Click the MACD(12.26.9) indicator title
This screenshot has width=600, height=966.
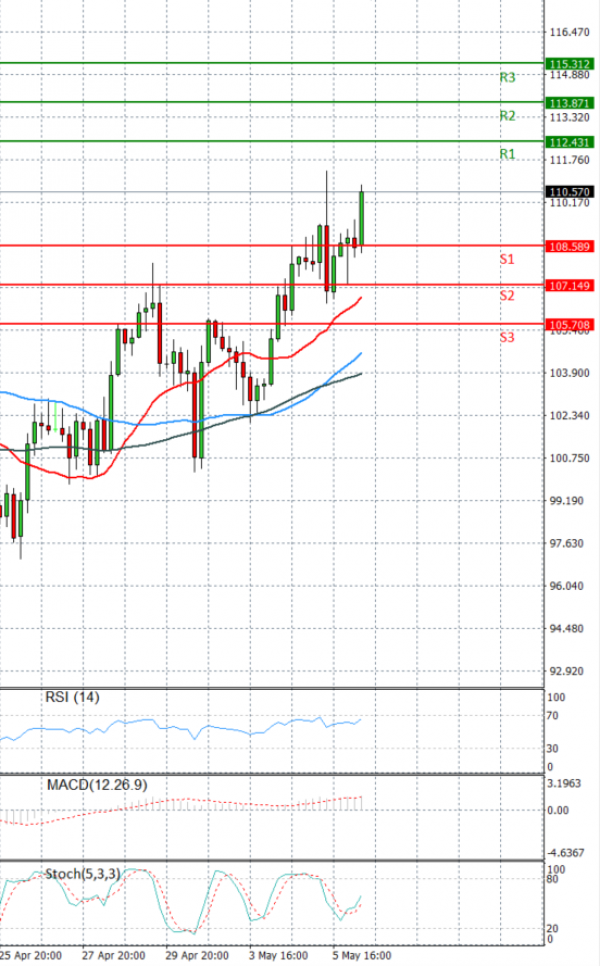click(97, 785)
